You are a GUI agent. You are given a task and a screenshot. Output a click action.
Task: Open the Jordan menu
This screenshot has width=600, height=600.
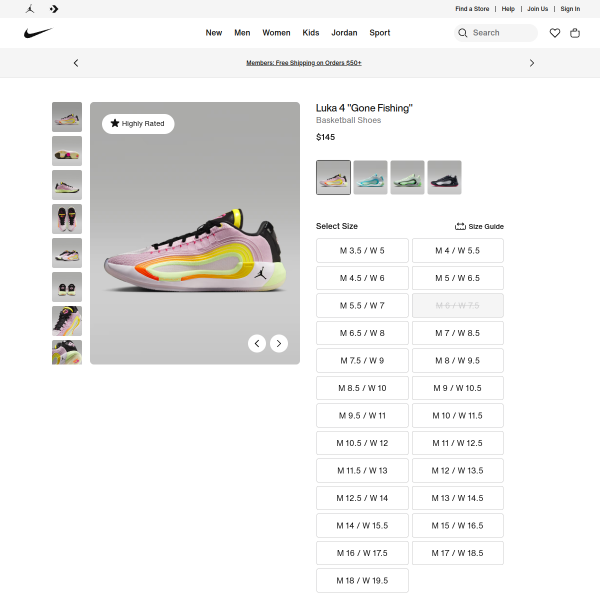click(344, 33)
